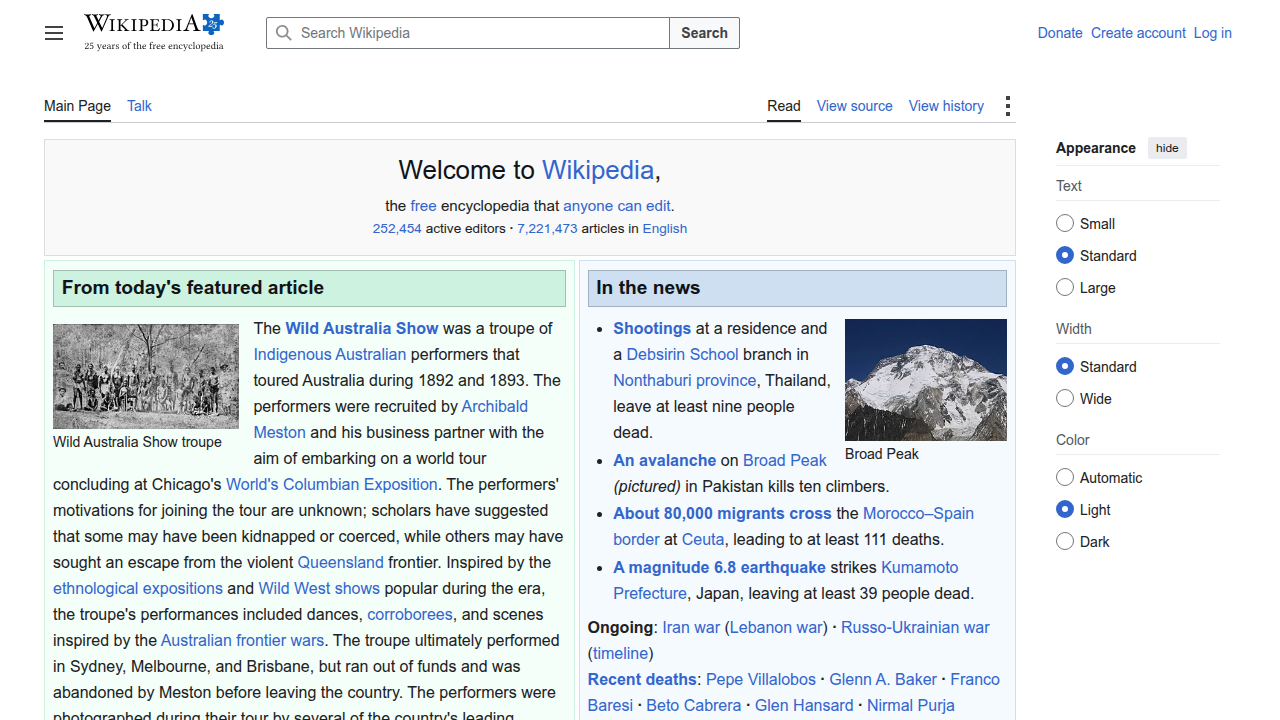Open the Main Page tab

[77, 106]
